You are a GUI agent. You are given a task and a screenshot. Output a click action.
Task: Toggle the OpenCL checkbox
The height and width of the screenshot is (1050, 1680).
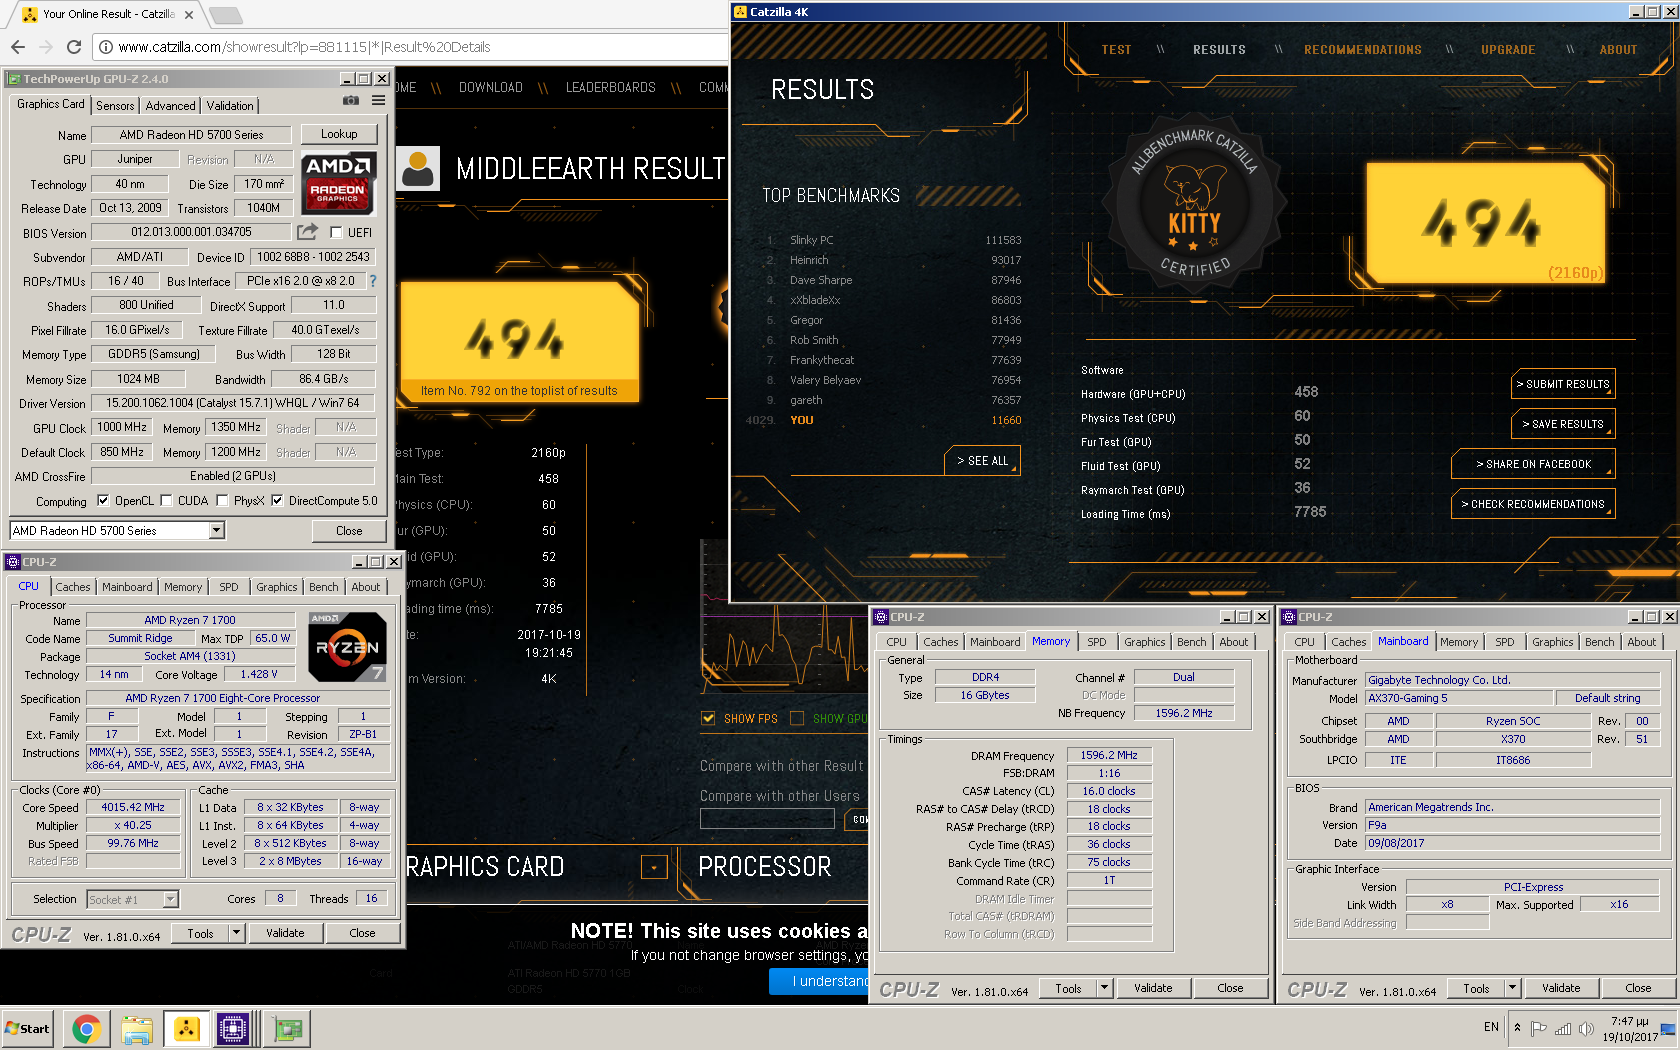(102, 500)
